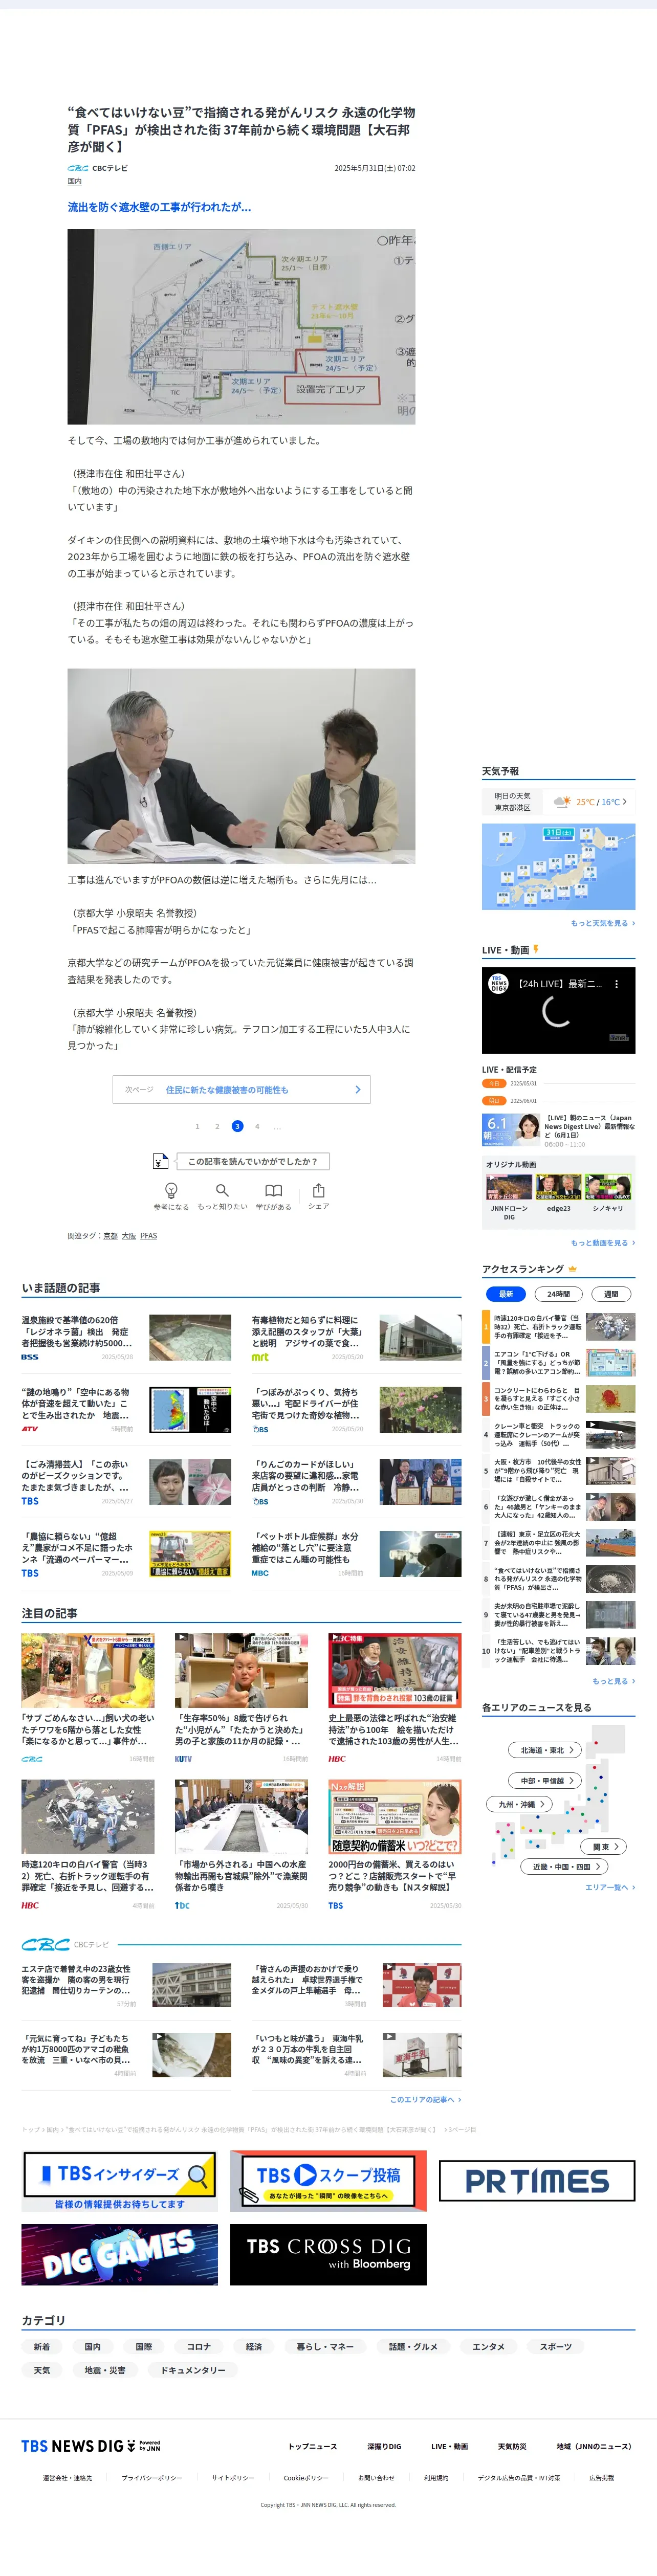
Task: Click the article diagram image of 遮水壁 map
Action: click(x=241, y=327)
